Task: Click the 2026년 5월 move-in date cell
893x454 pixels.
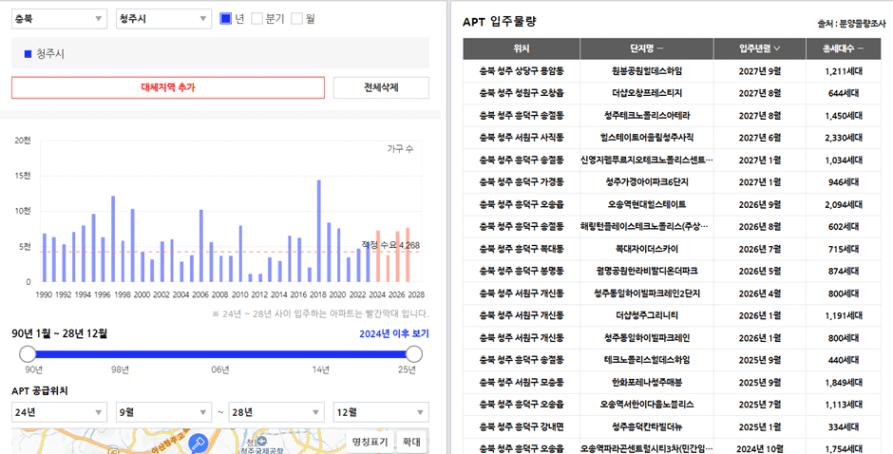Action: pos(760,271)
